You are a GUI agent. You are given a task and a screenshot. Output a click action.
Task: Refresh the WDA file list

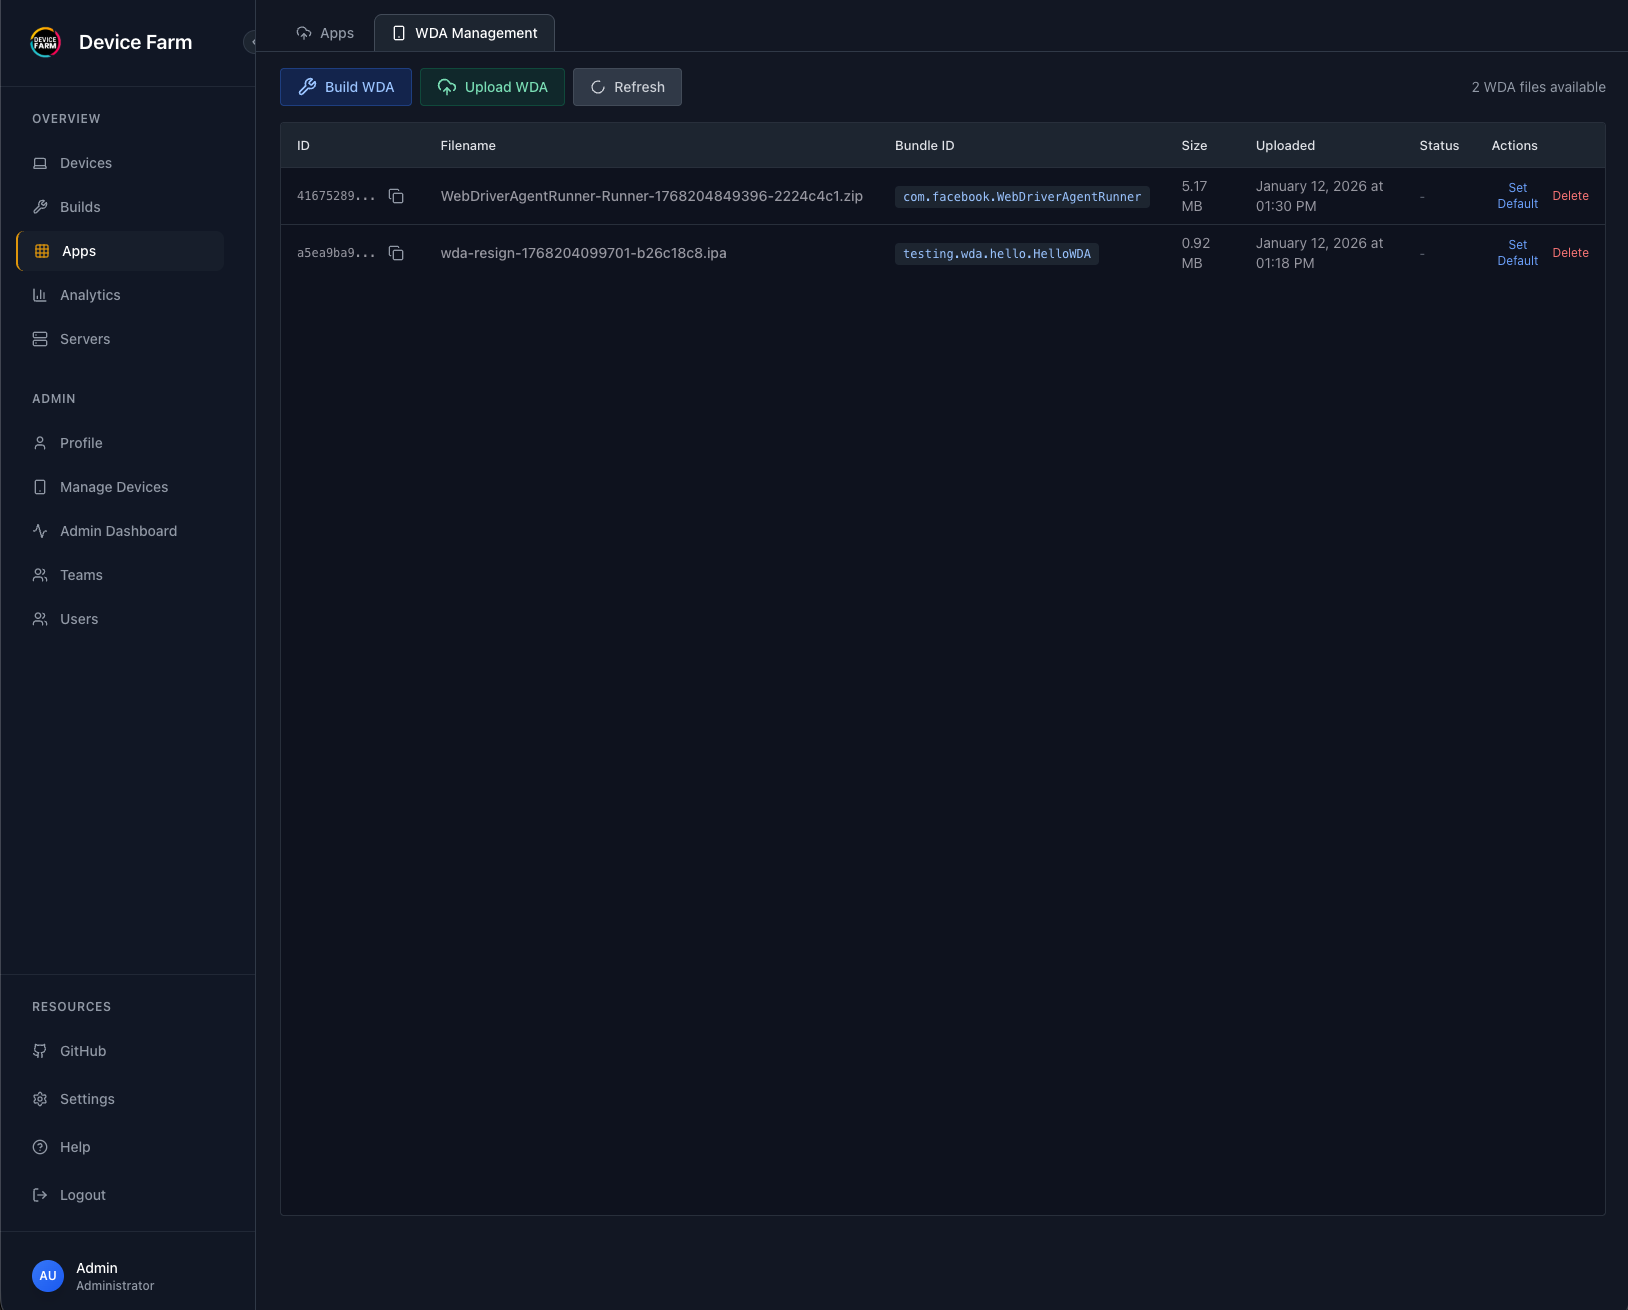pyautogui.click(x=627, y=87)
